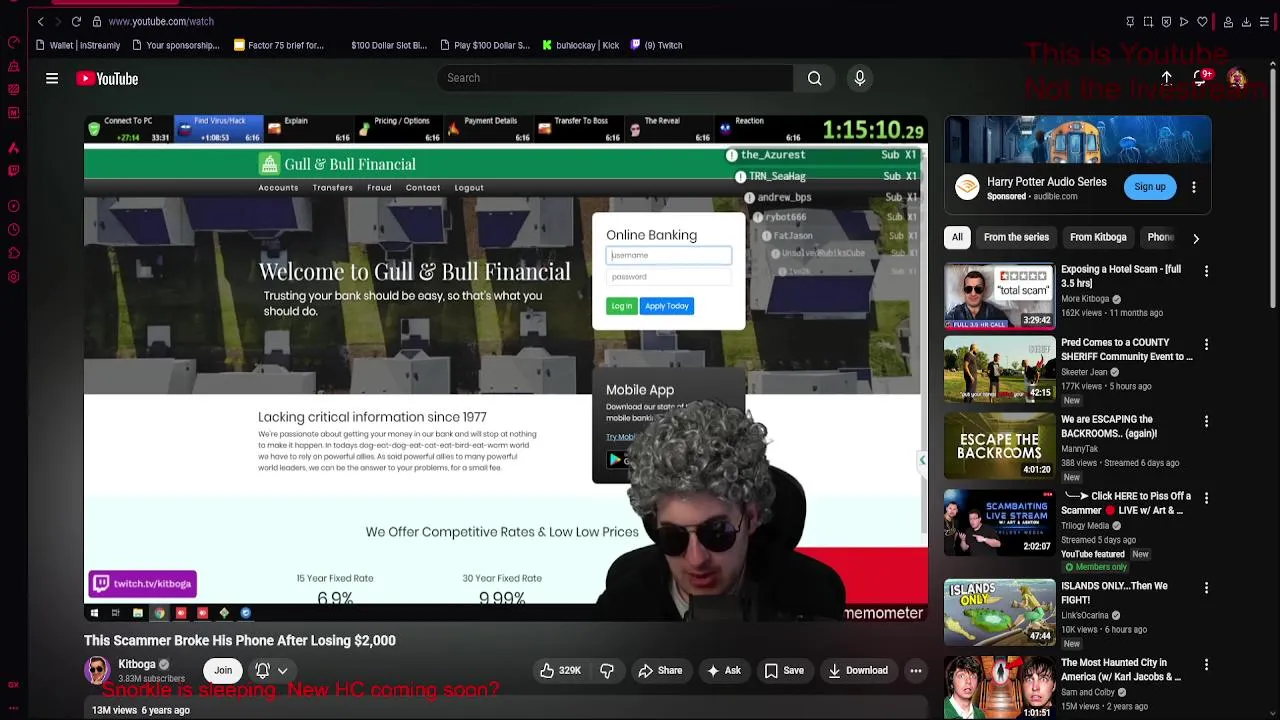The image size is (1280, 720).
Task: Show more filter chips with arrow
Action: coord(1196,238)
